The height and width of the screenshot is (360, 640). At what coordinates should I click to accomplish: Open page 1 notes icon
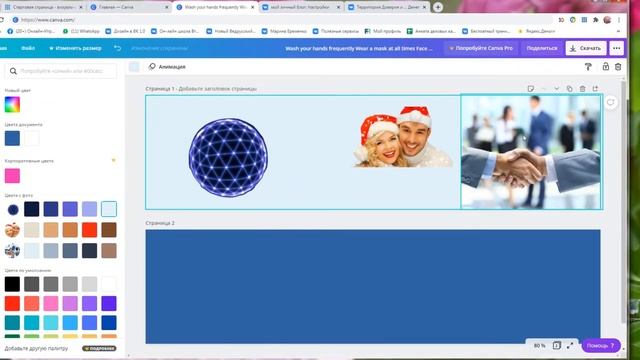[531, 89]
